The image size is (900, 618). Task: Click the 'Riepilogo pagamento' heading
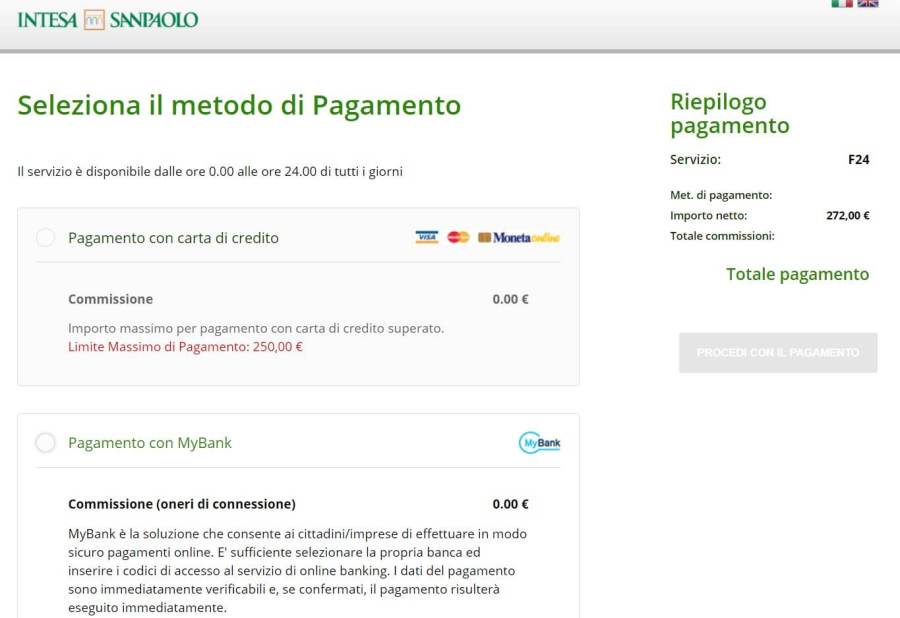[729, 114]
